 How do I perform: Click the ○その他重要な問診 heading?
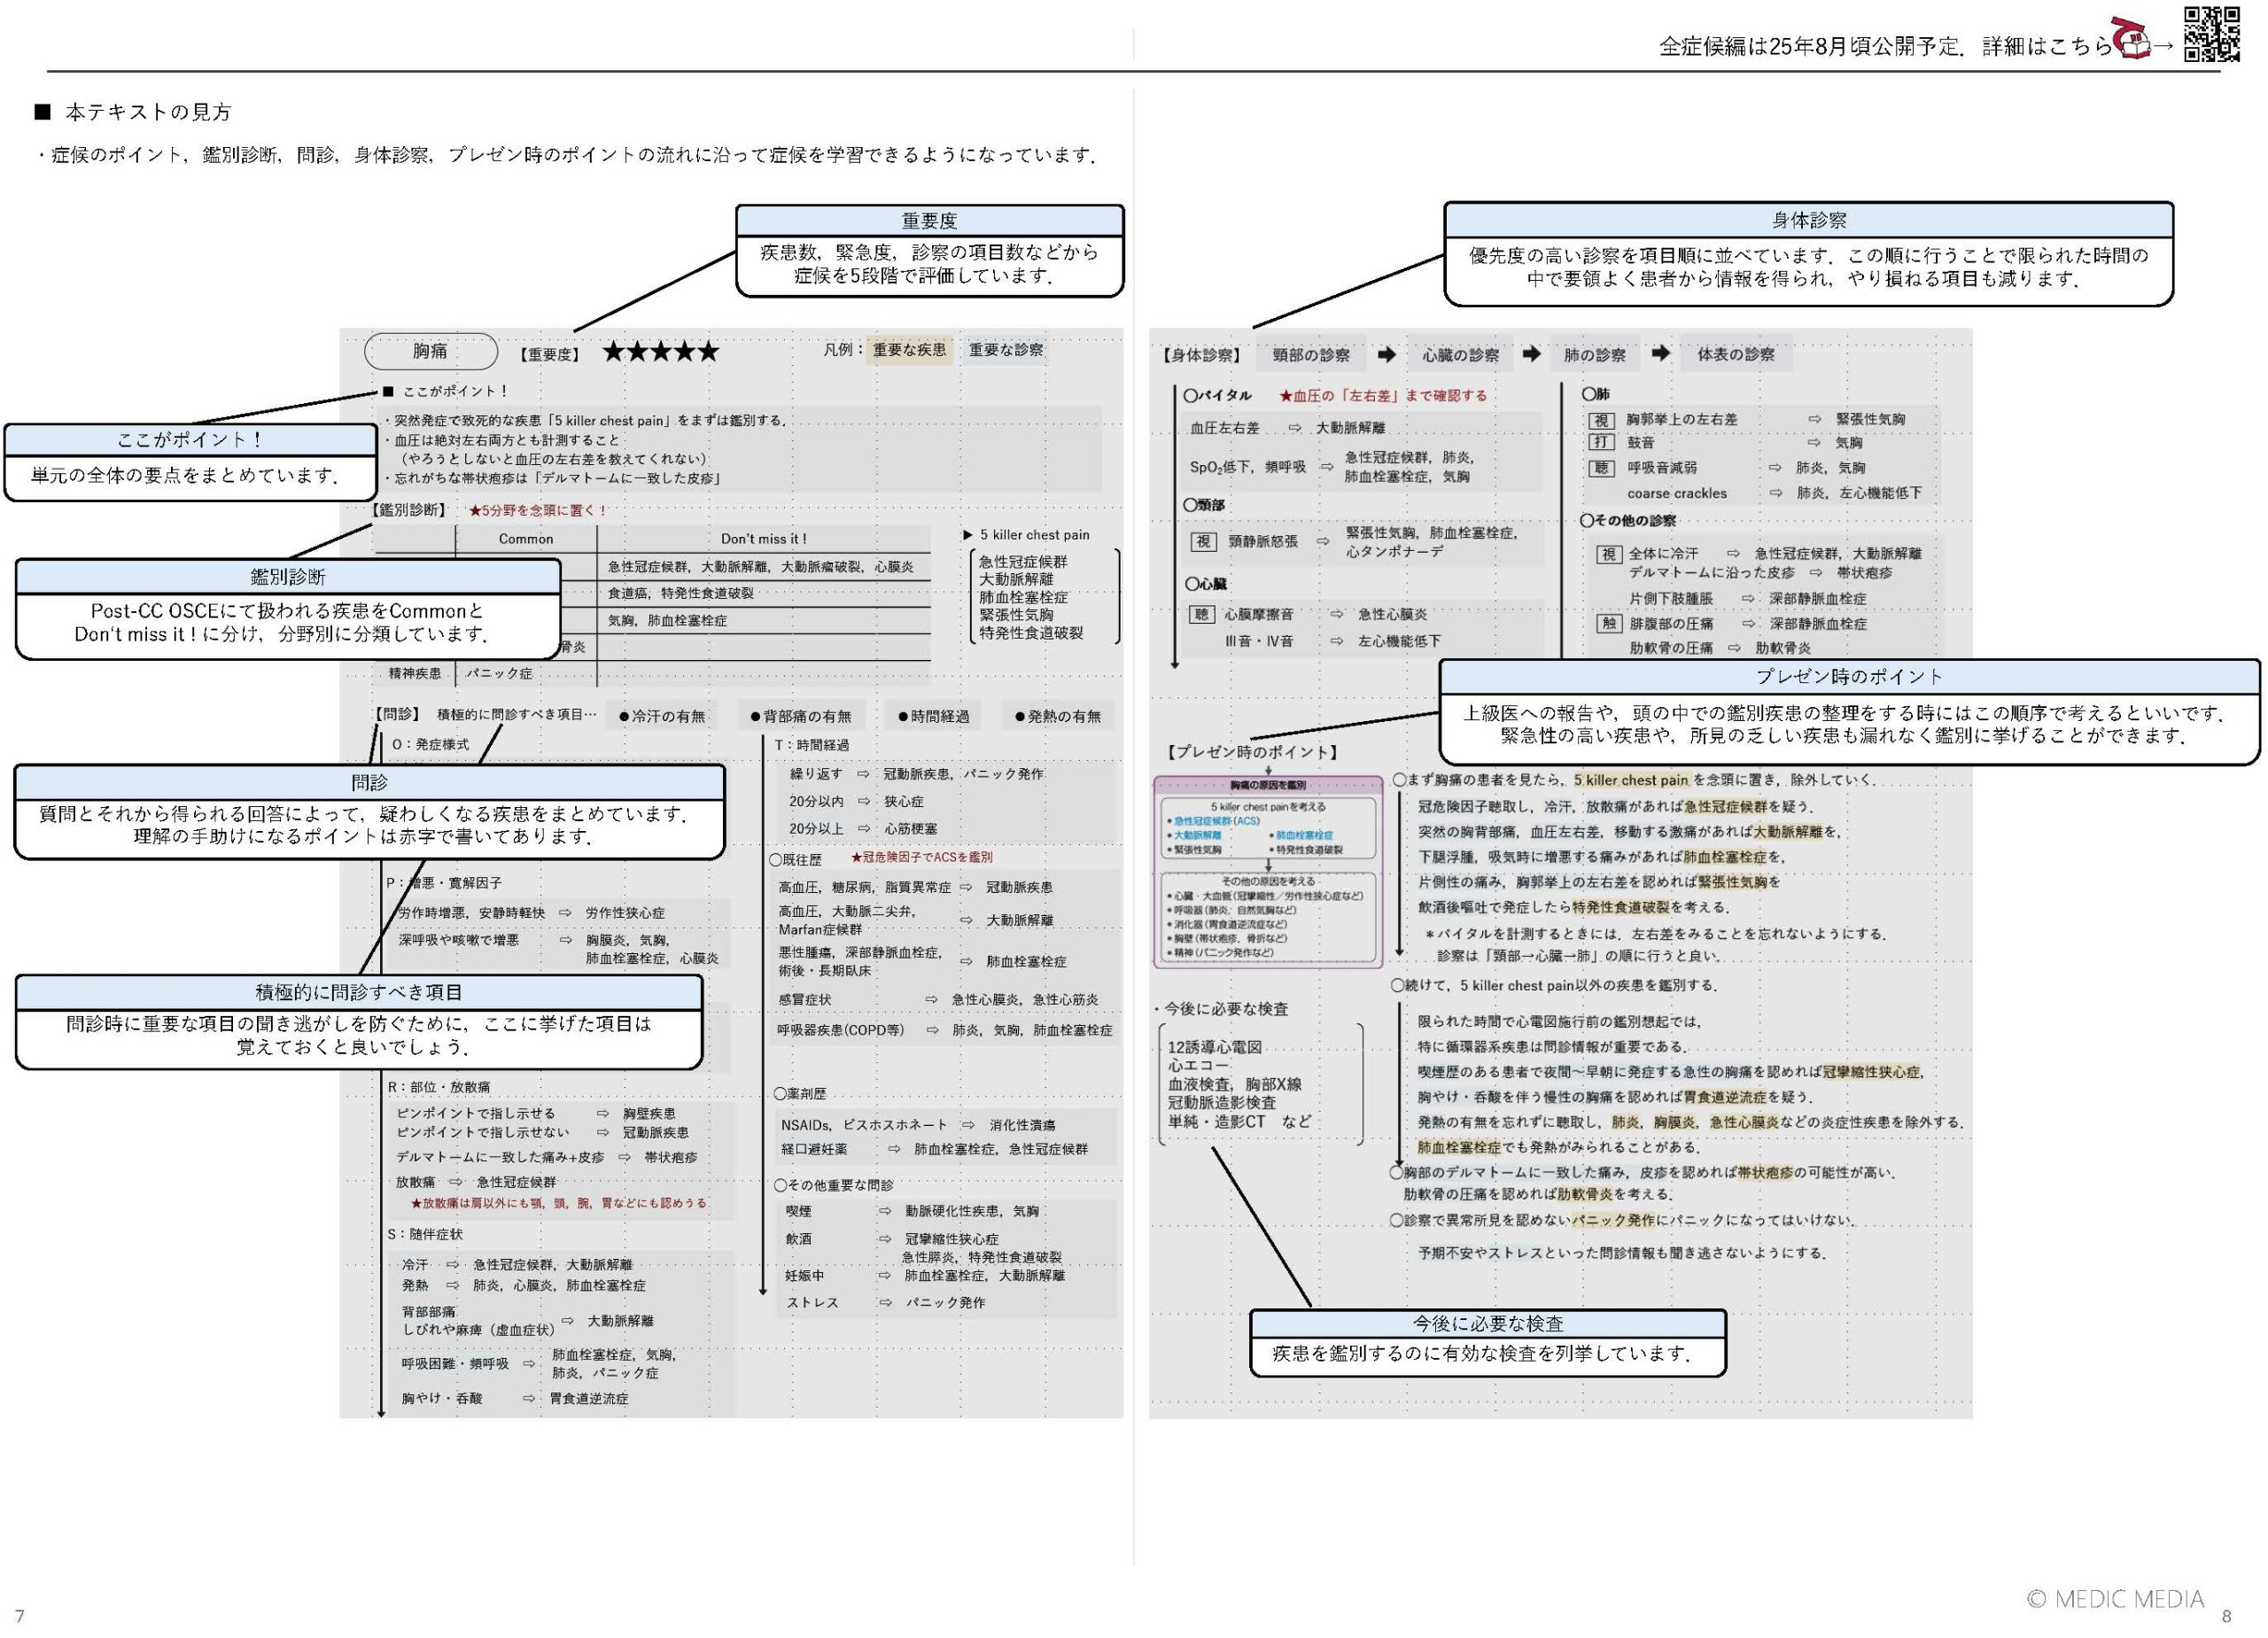(834, 1185)
